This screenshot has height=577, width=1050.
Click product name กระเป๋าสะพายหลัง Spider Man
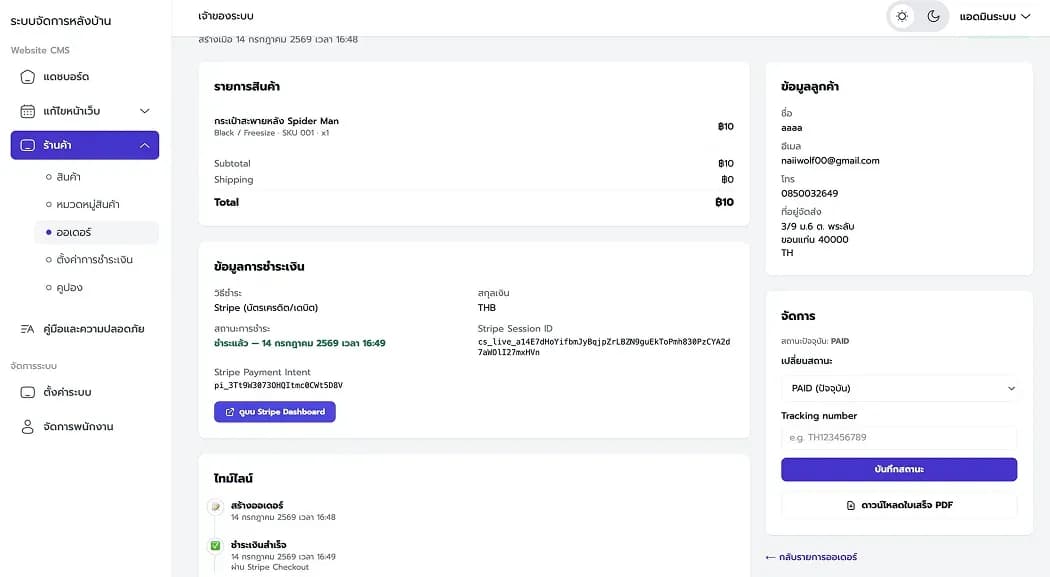277,121
